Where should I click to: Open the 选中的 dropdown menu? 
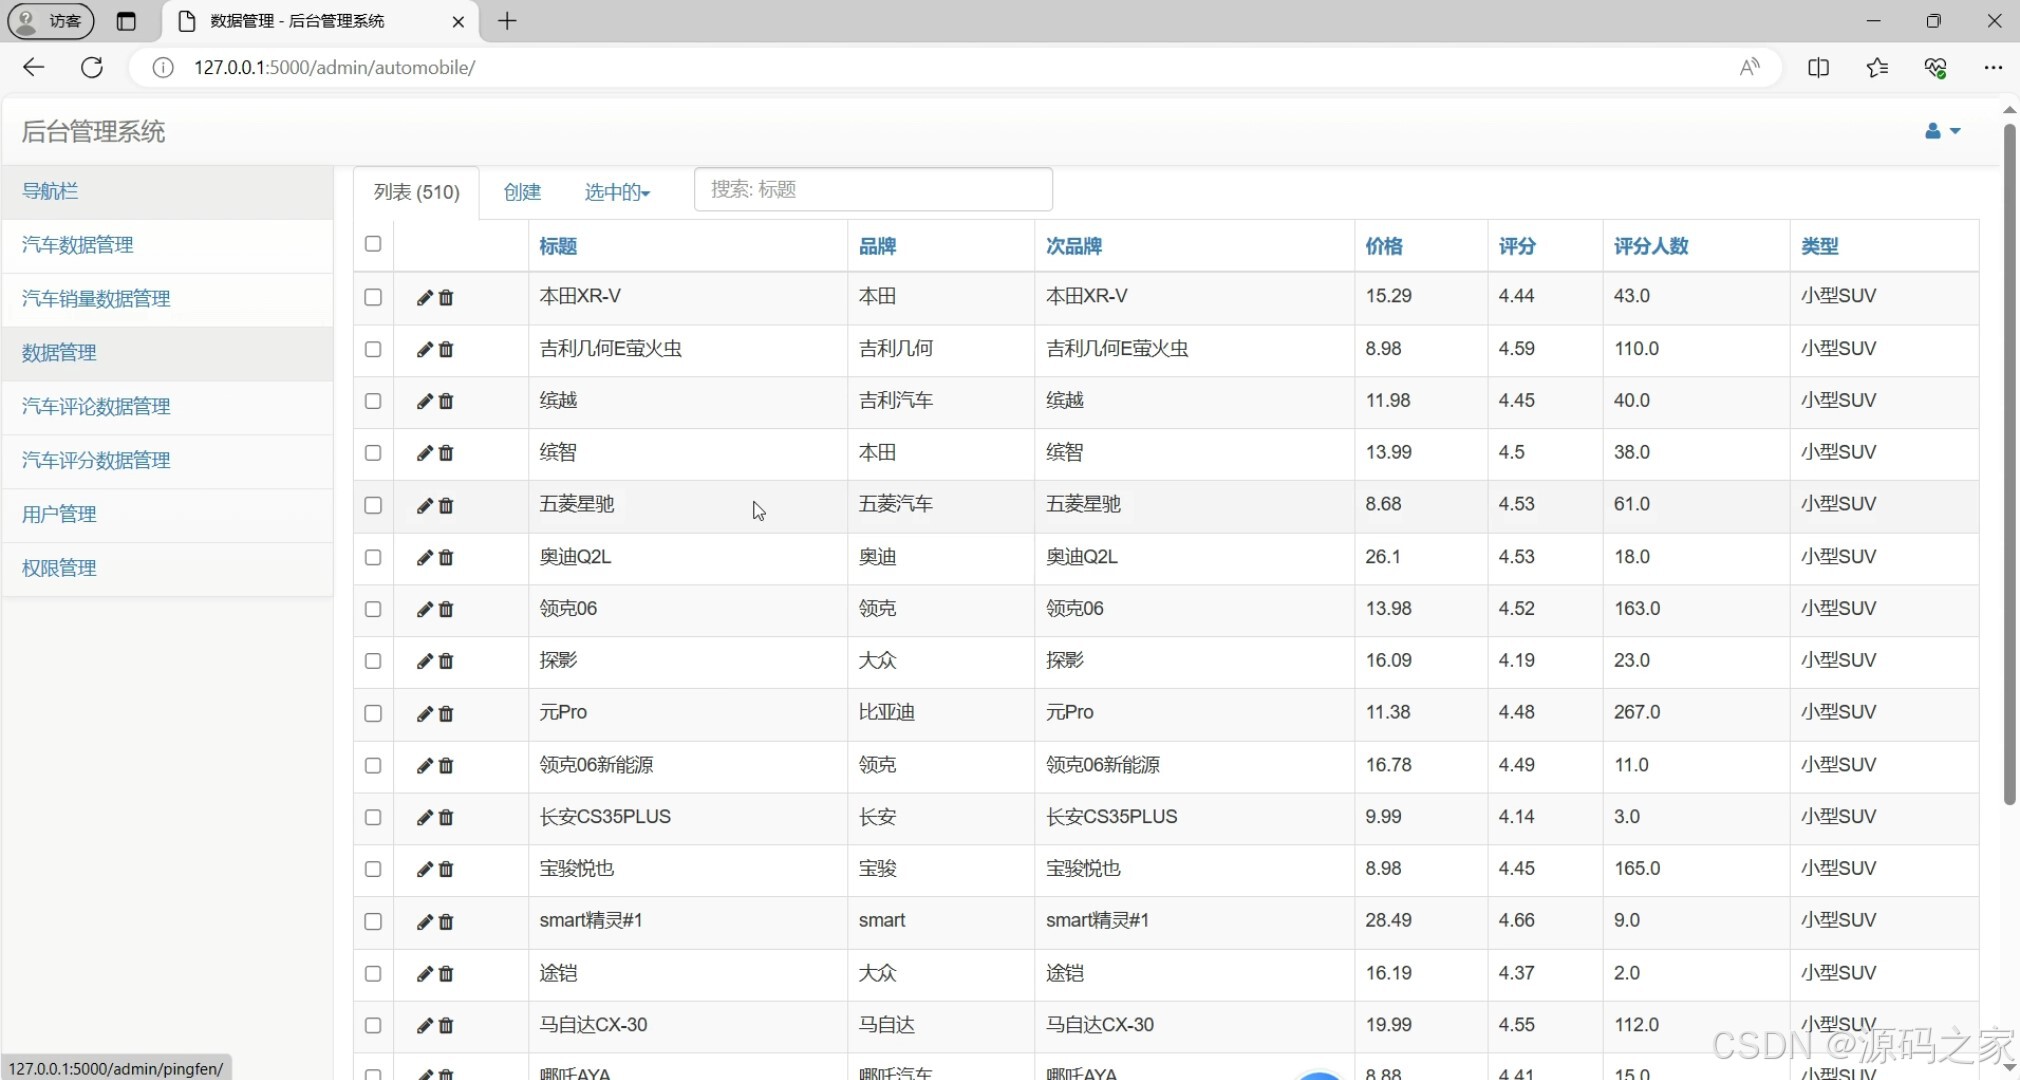coord(616,192)
